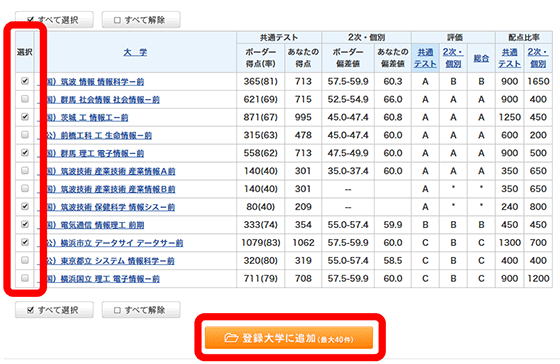Image resolution: width=560 pixels, height=364 pixels.
Task: Click the border score cell 320(80)
Action: click(260, 260)
